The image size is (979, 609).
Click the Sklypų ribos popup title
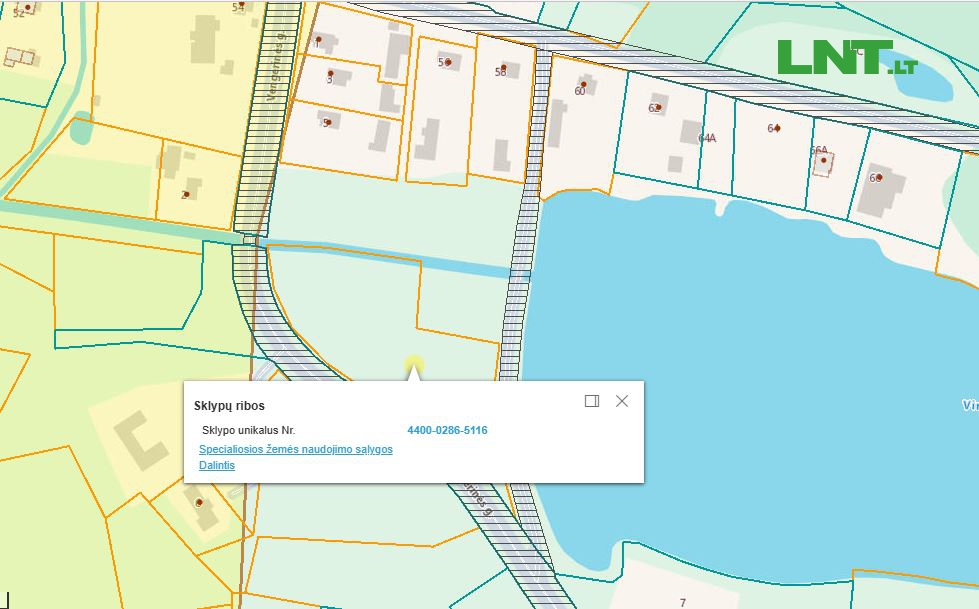pyautogui.click(x=229, y=406)
